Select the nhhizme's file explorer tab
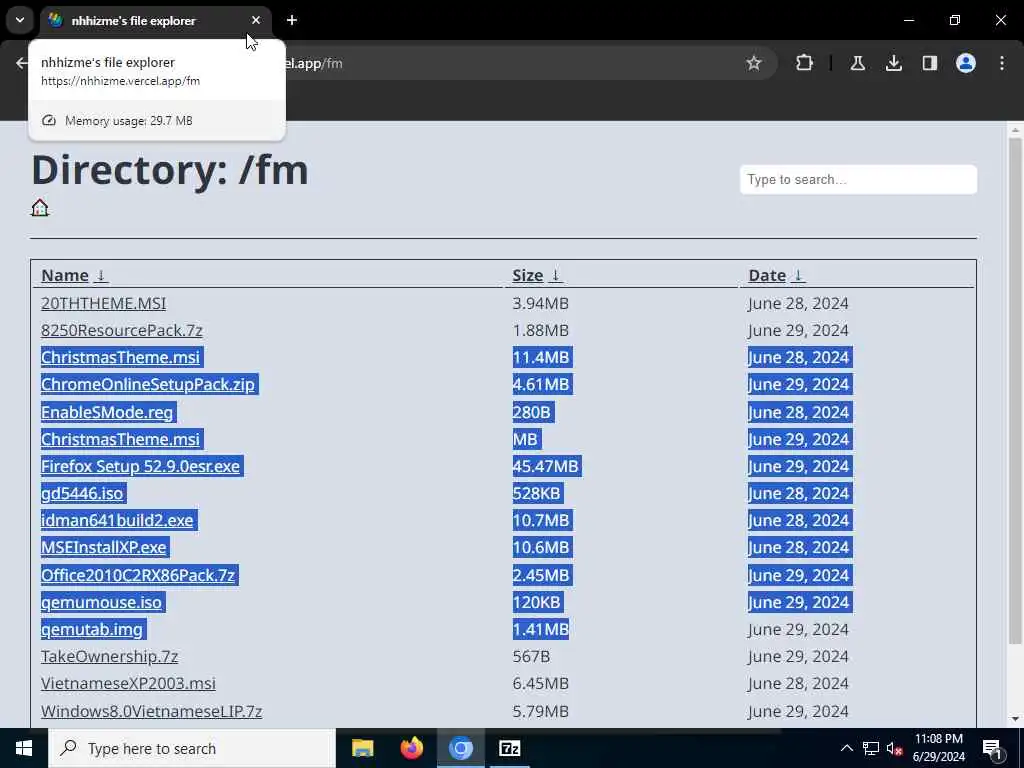Image resolution: width=1024 pixels, height=768 pixels. click(156, 20)
